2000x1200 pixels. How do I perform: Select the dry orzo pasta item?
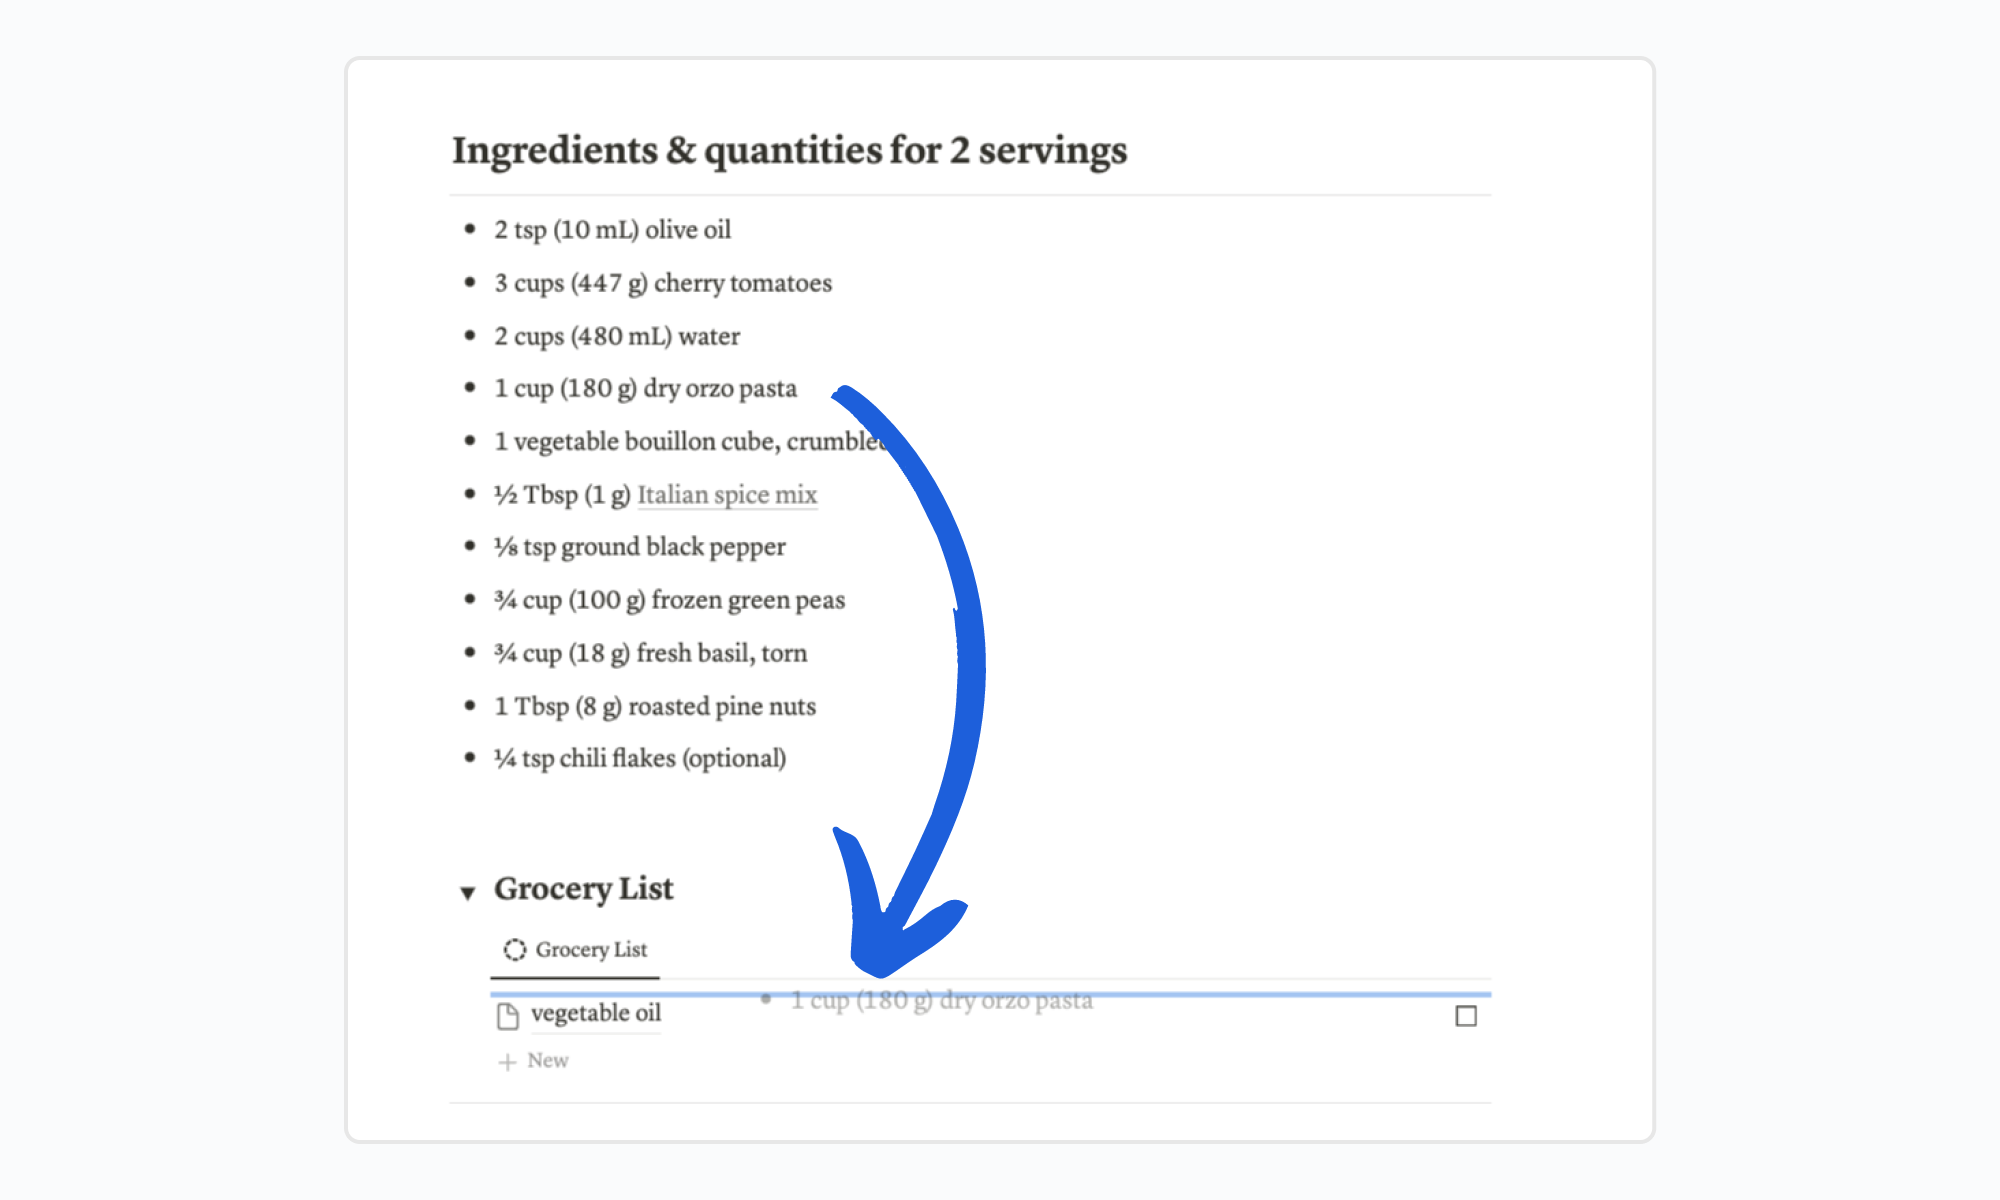coord(645,389)
